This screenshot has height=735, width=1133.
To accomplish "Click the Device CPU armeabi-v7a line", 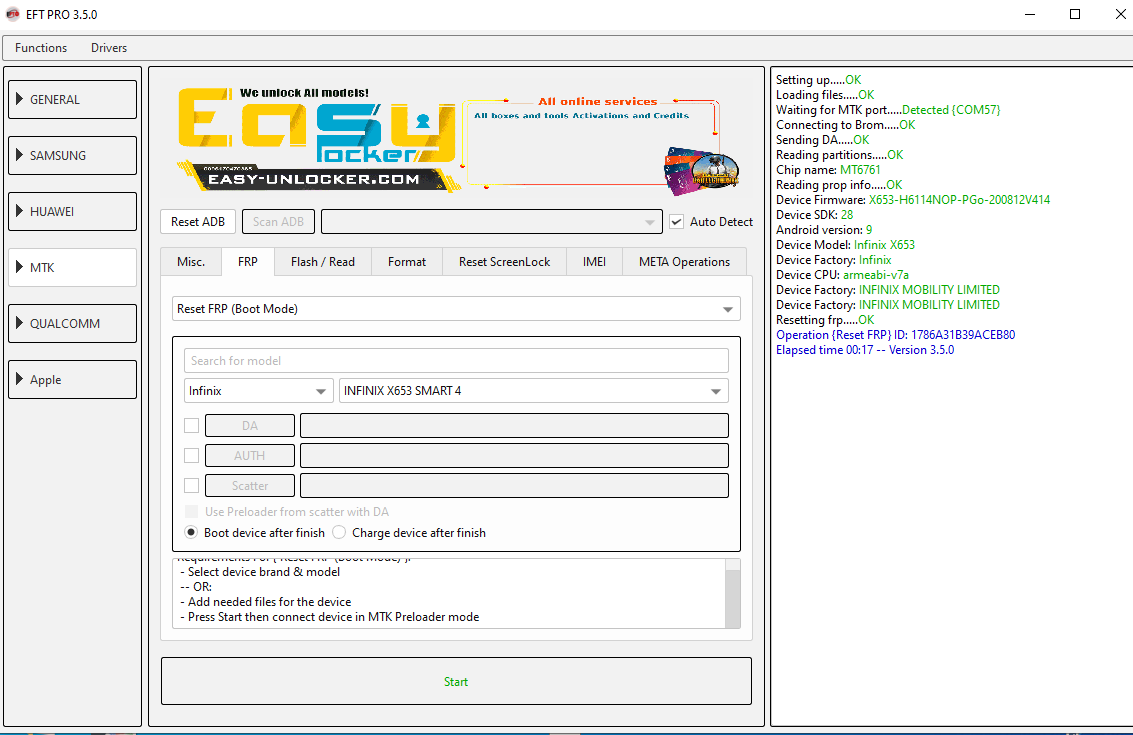I will pos(843,275).
